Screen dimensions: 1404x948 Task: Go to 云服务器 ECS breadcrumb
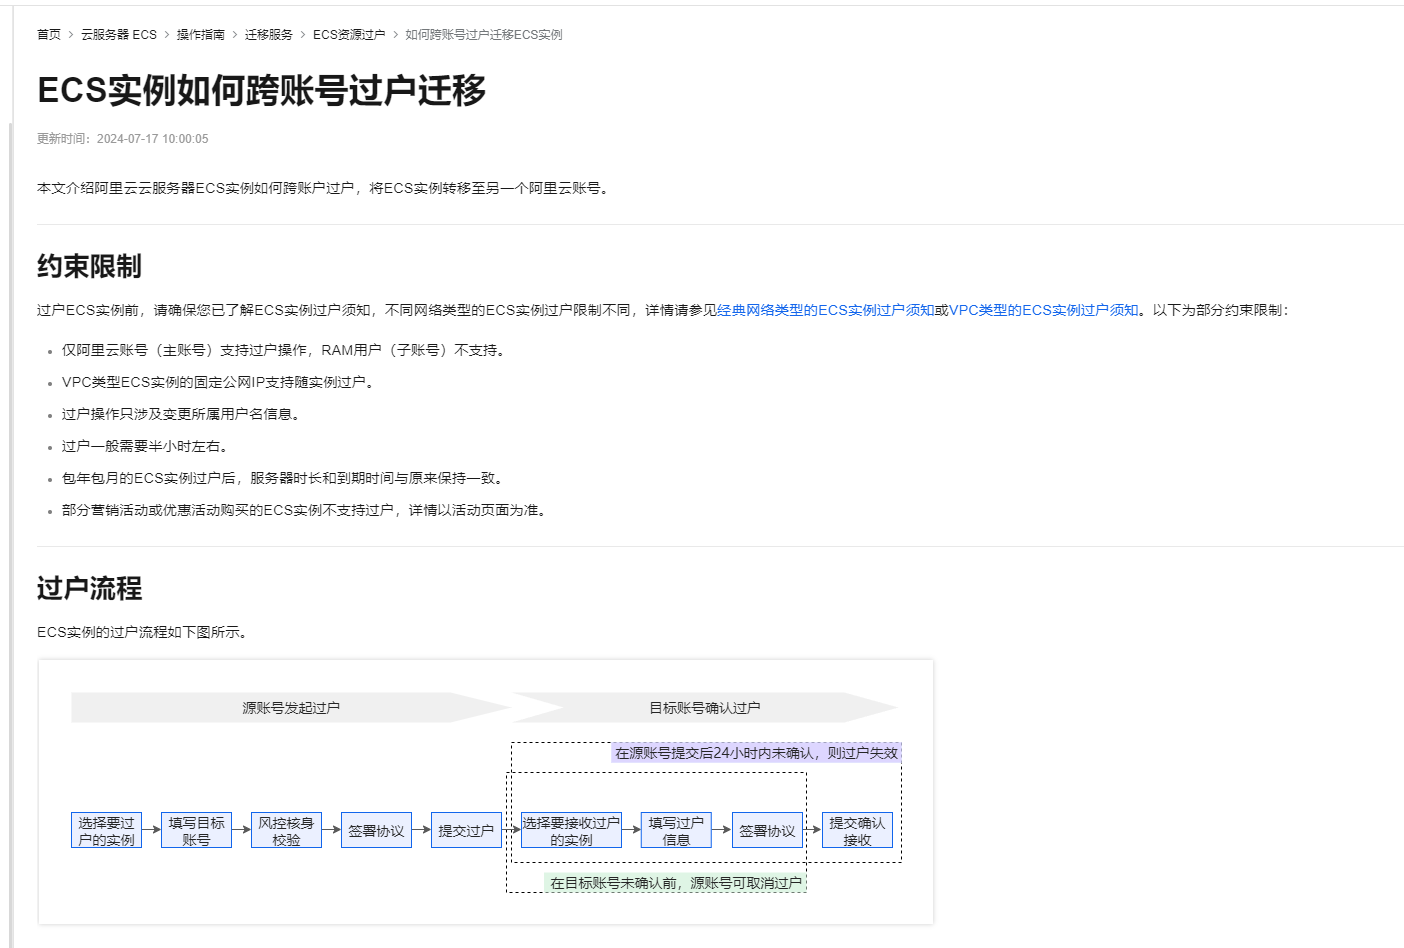click(x=119, y=34)
